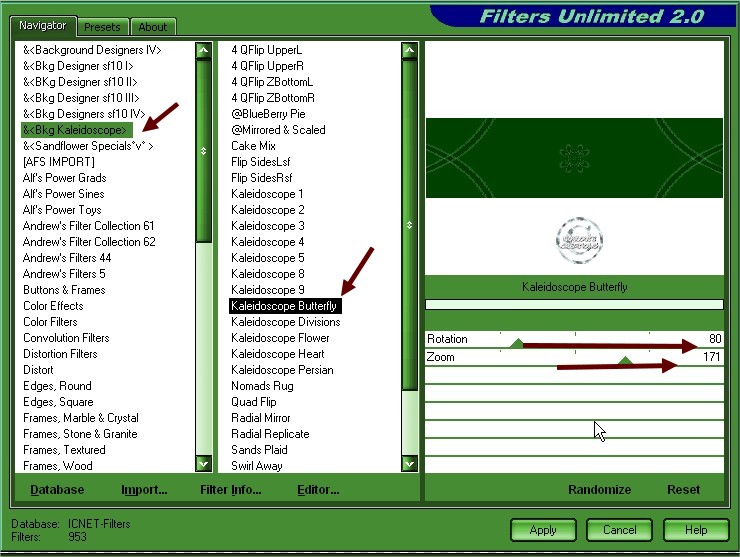The image size is (740, 557).
Task: Select Color Effects category
Action: (x=53, y=306)
